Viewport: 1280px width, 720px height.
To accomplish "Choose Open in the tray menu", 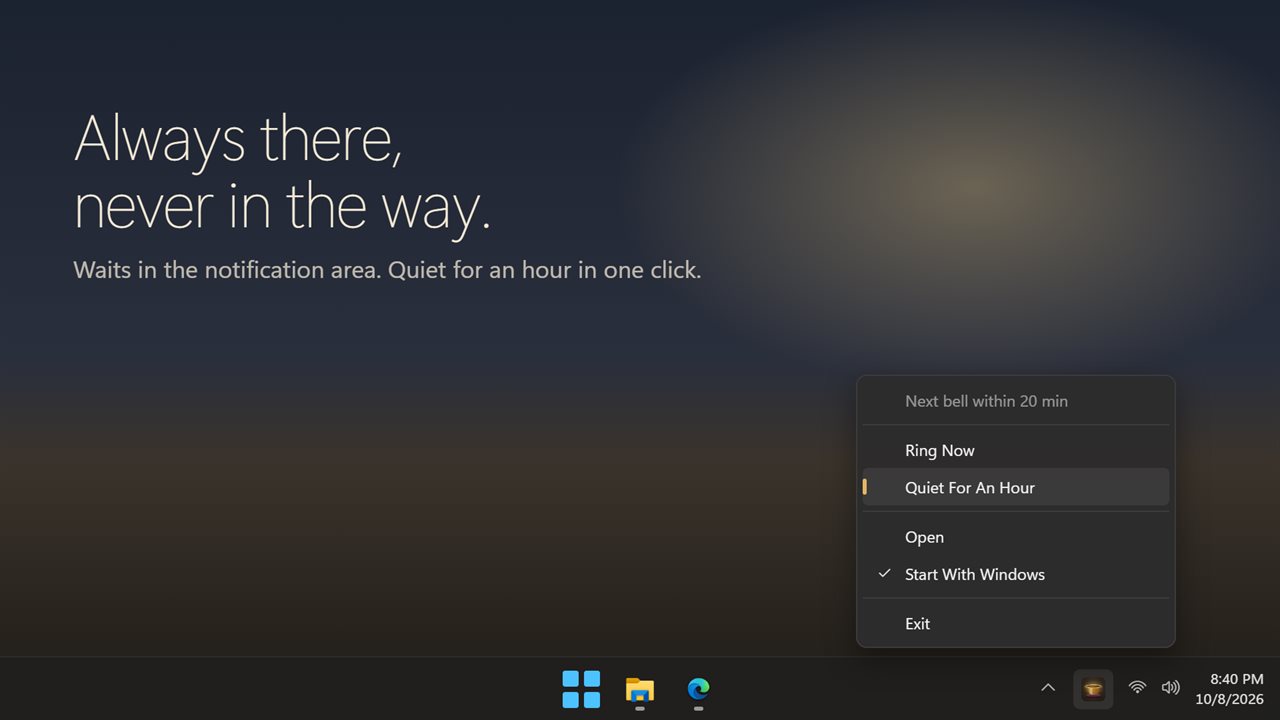I will (1016, 537).
